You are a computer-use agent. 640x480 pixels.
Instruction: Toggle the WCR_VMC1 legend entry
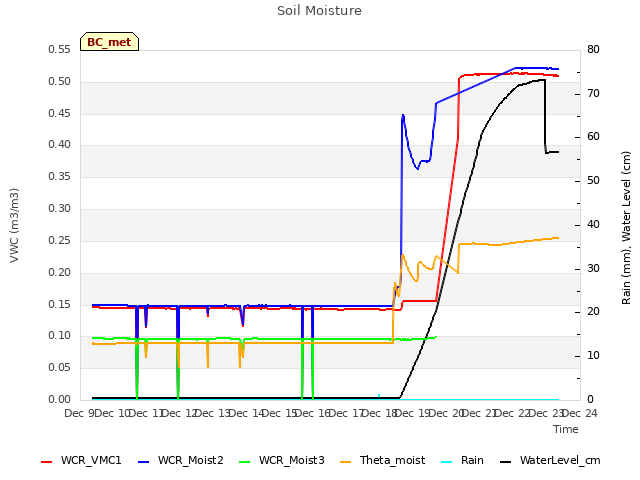click(81, 460)
